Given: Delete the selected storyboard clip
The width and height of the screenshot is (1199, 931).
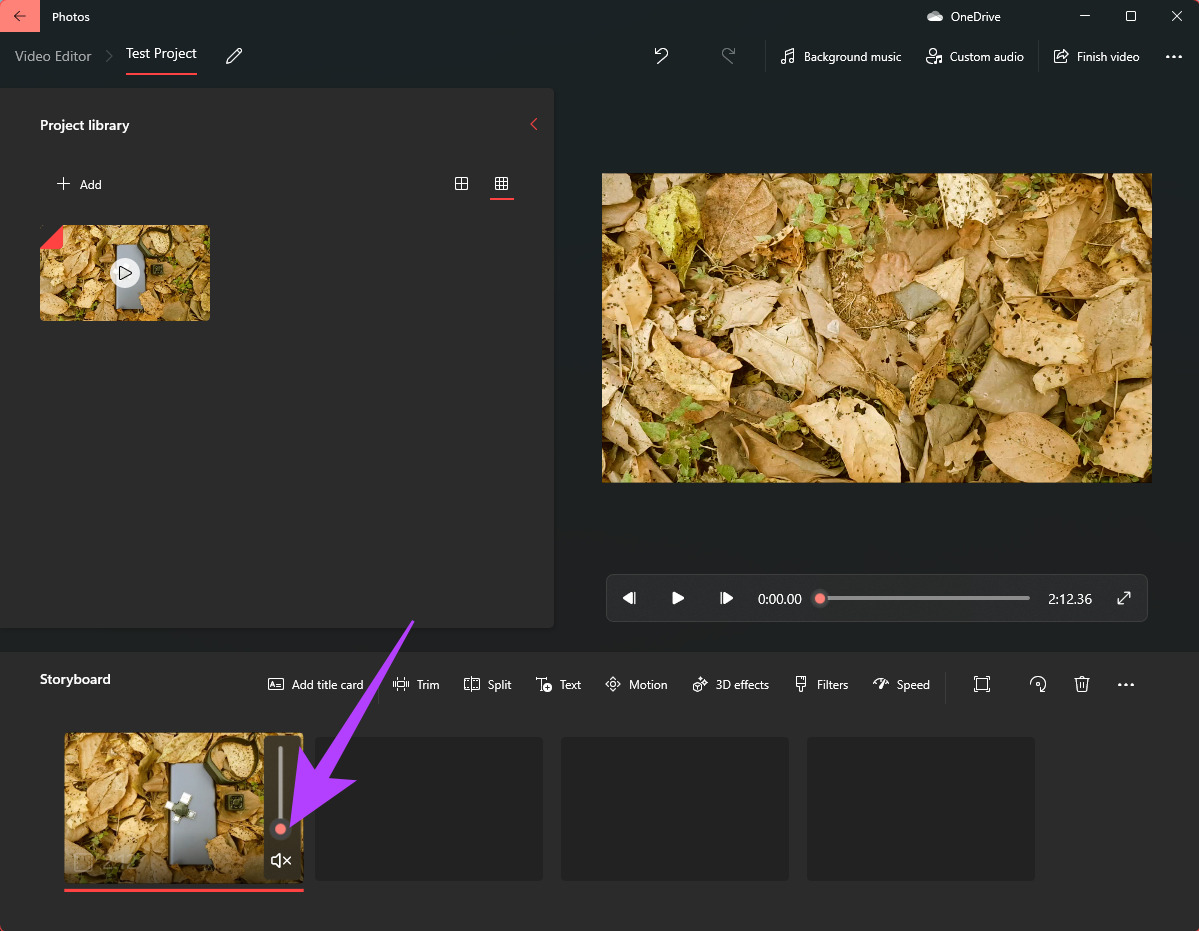Looking at the screenshot, I should click(1081, 685).
